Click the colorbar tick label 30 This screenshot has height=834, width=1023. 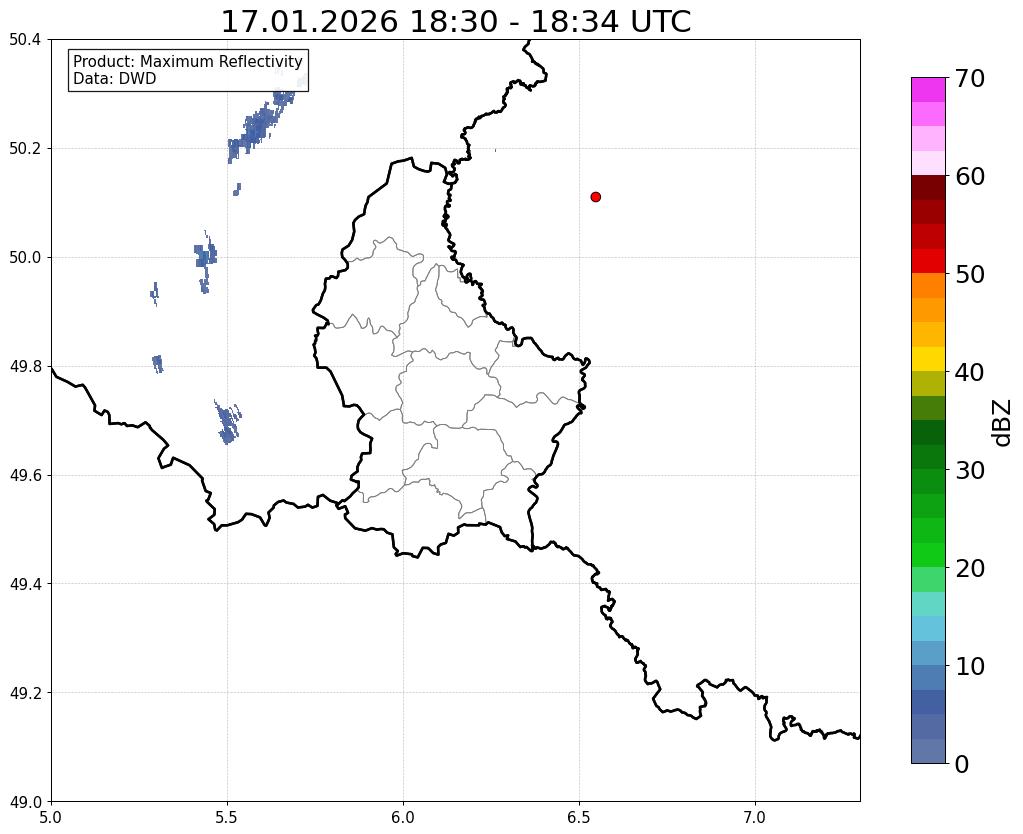pos(970,469)
